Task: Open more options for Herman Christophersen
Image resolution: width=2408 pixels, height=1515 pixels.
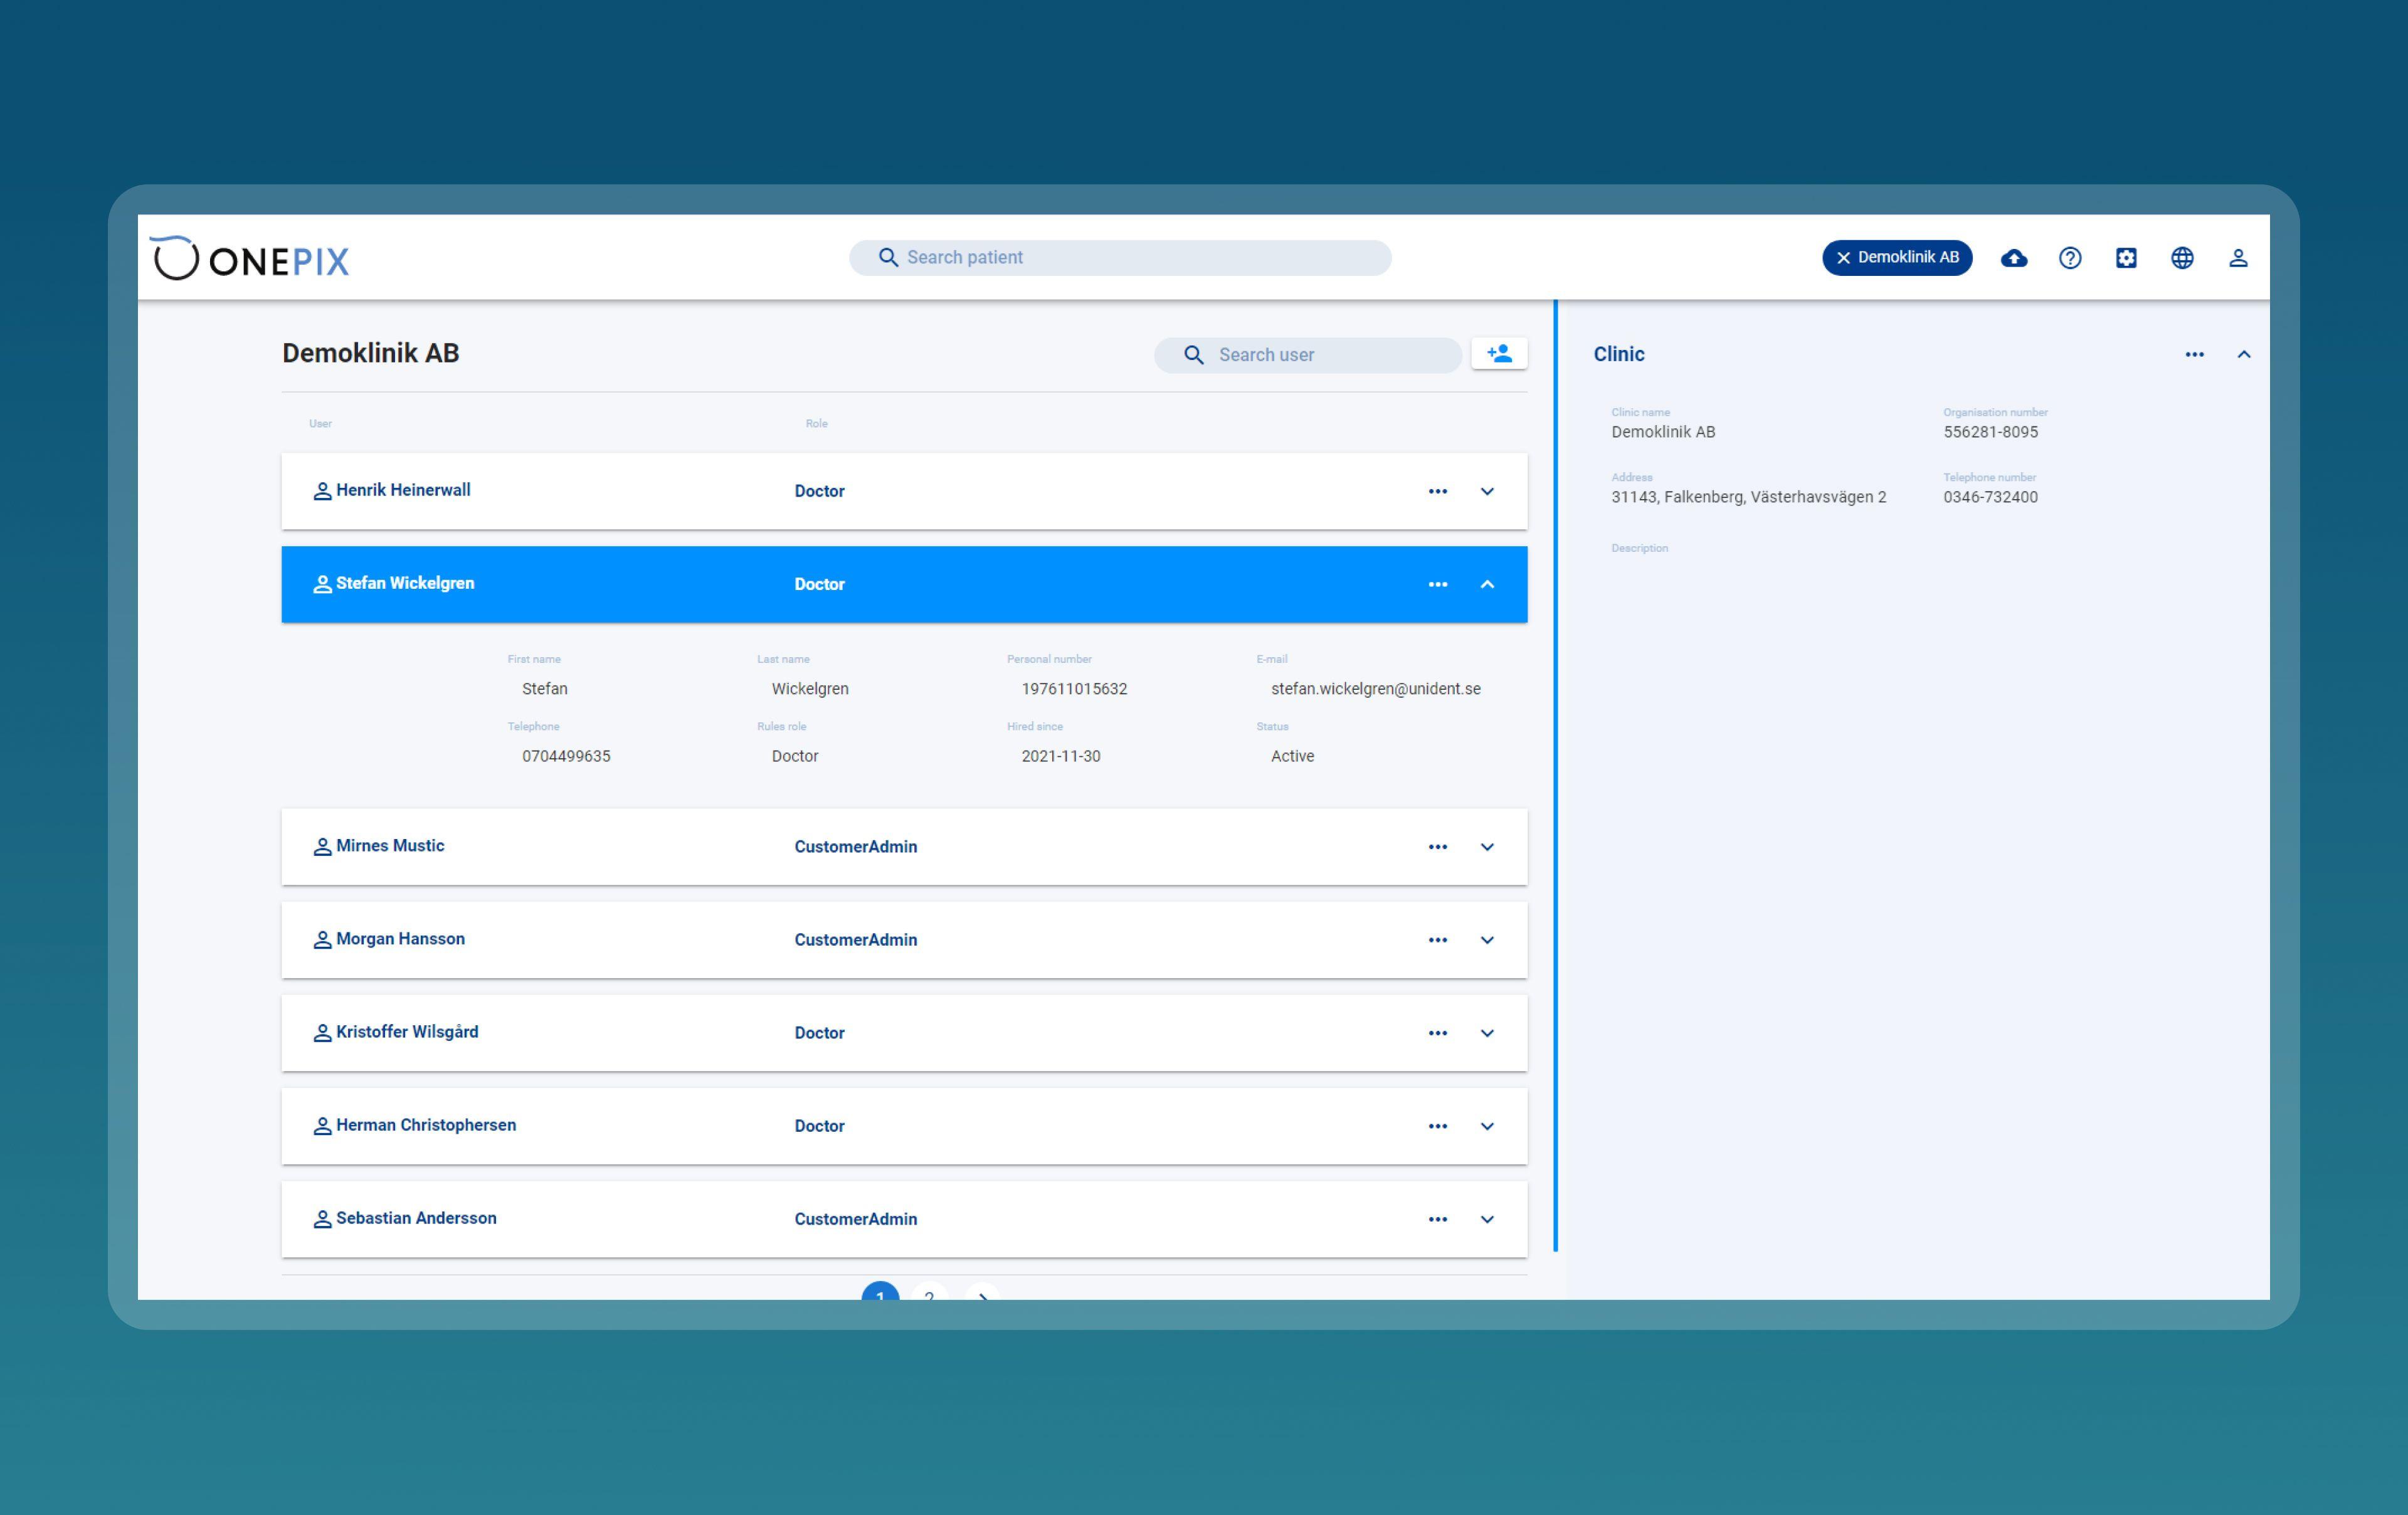Action: click(x=1438, y=1126)
